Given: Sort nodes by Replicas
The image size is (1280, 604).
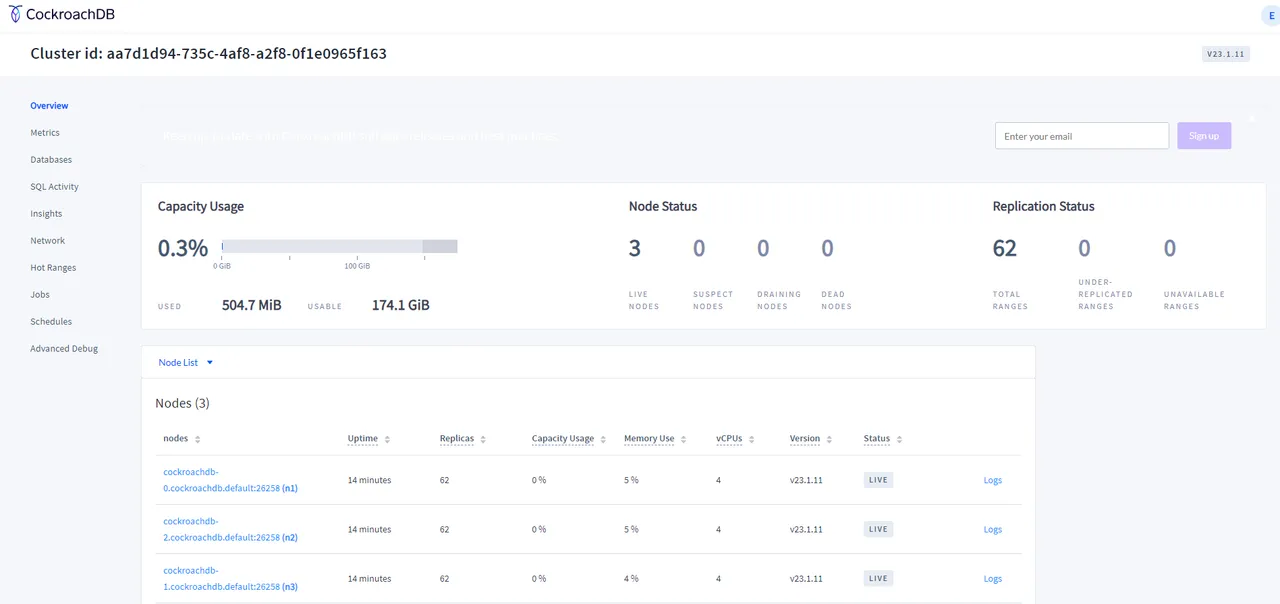Looking at the screenshot, I should (x=464, y=439).
